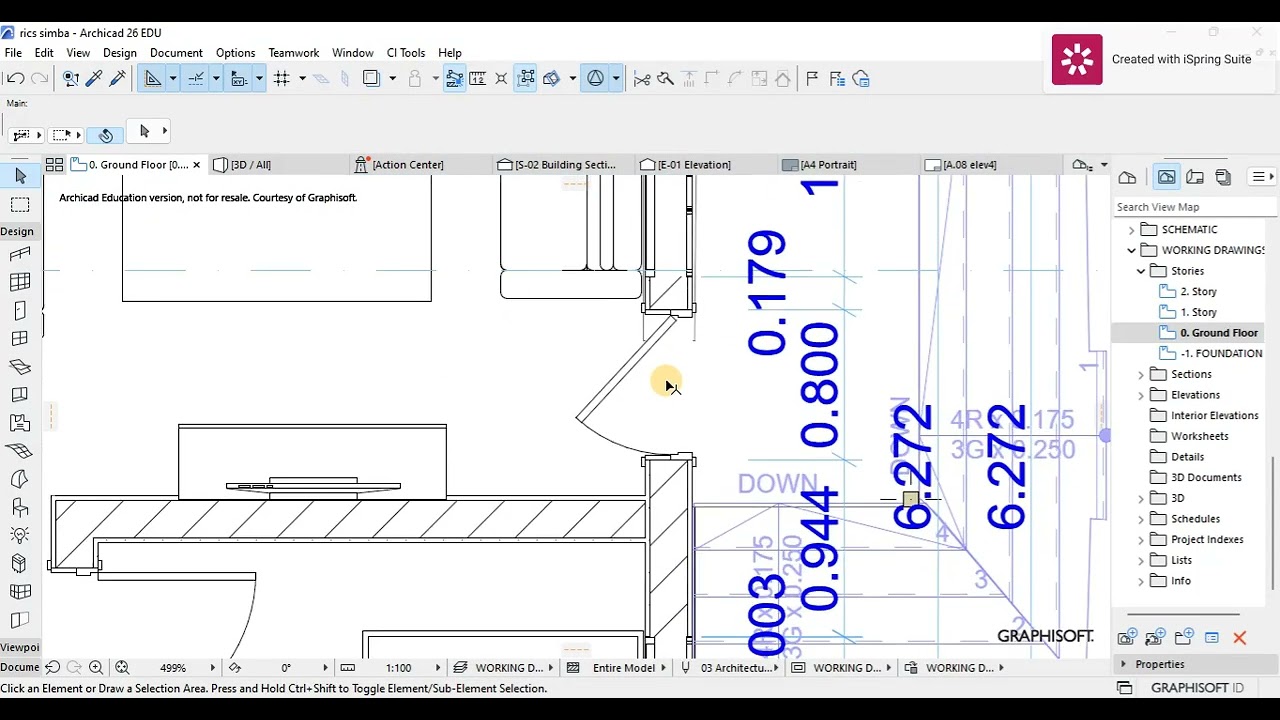
Task: Toggle the Grid Snap icon
Action: [x=282, y=79]
